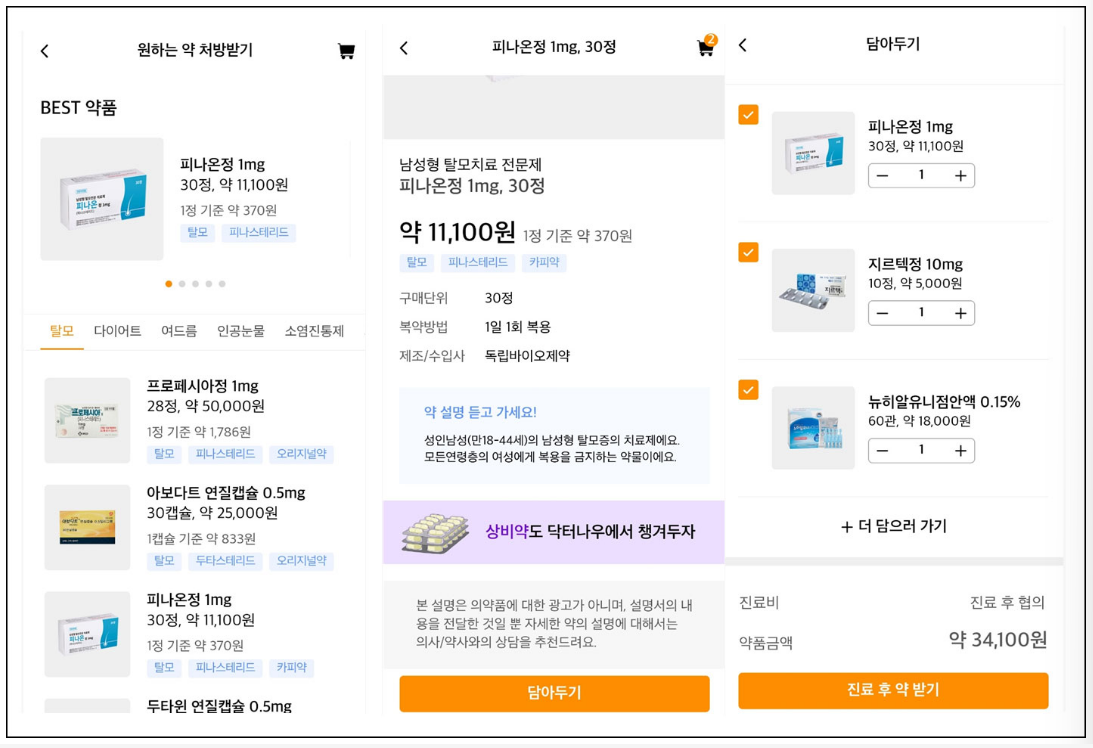Screen dimensions: 1093x748
Task: Uncheck 지르텍정 10mg in cart
Action: [x=748, y=252]
